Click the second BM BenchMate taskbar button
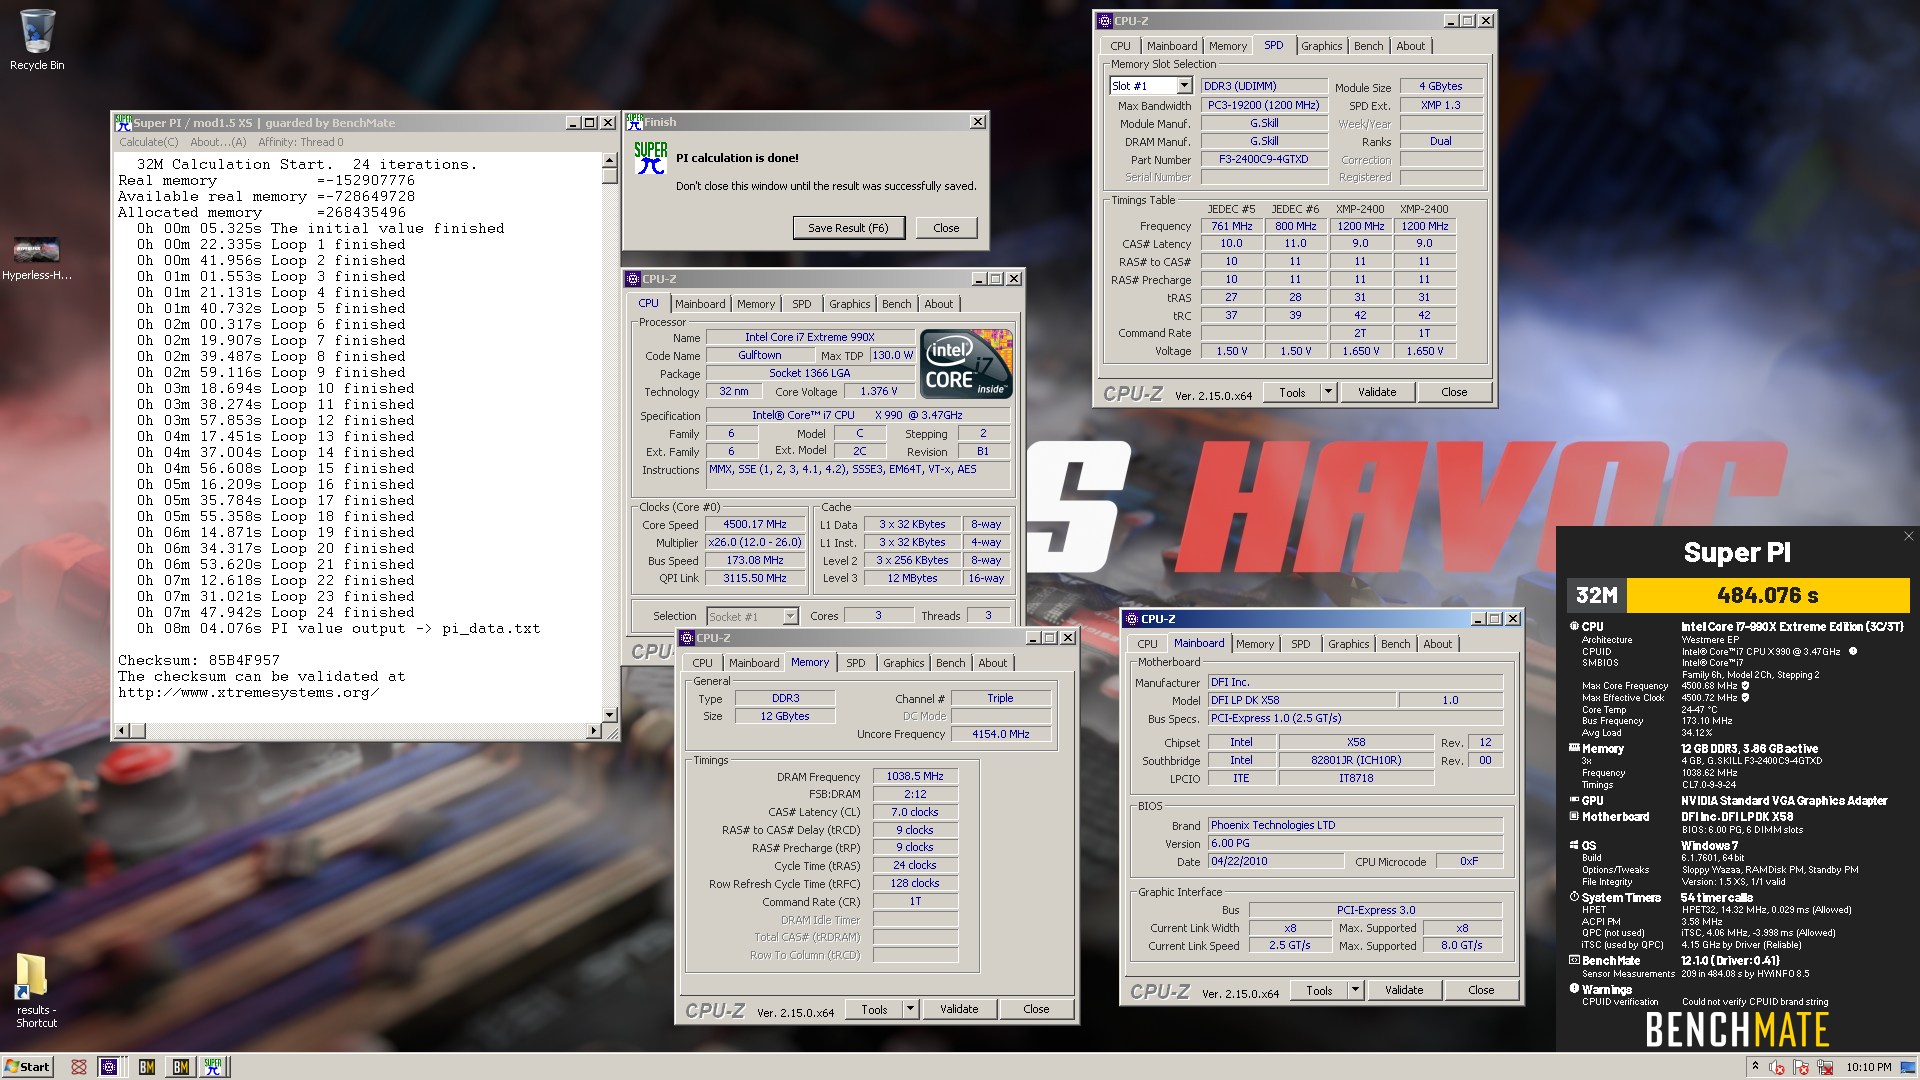Viewport: 1920px width, 1080px height. point(180,1067)
